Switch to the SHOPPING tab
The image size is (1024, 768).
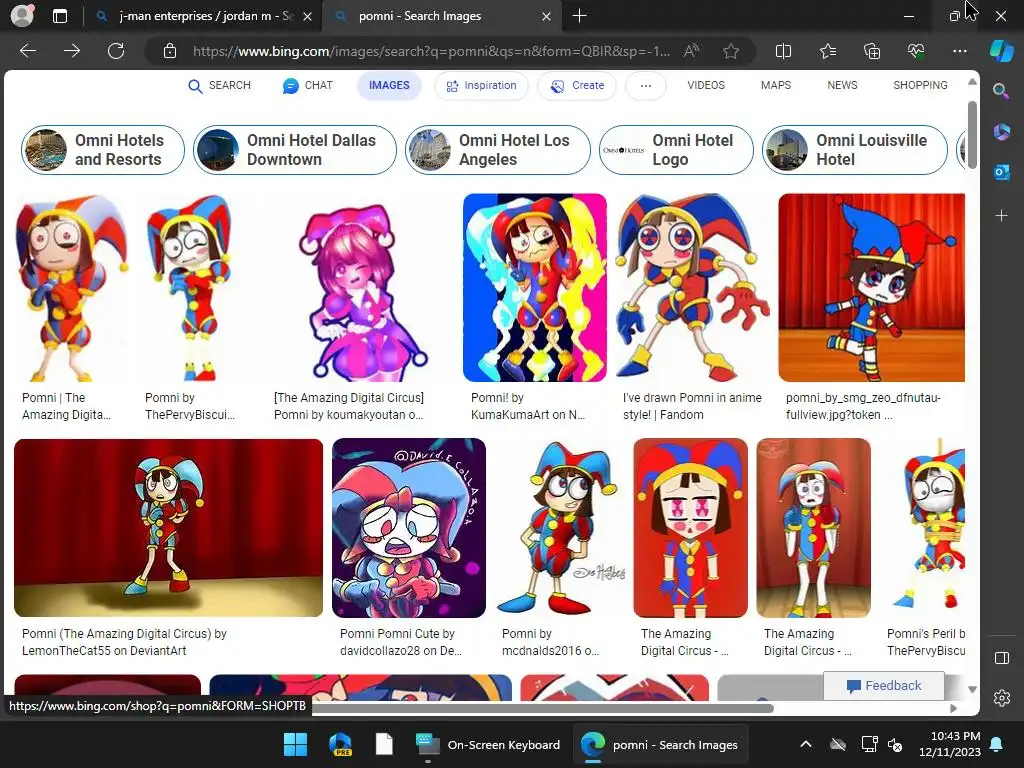coord(920,86)
